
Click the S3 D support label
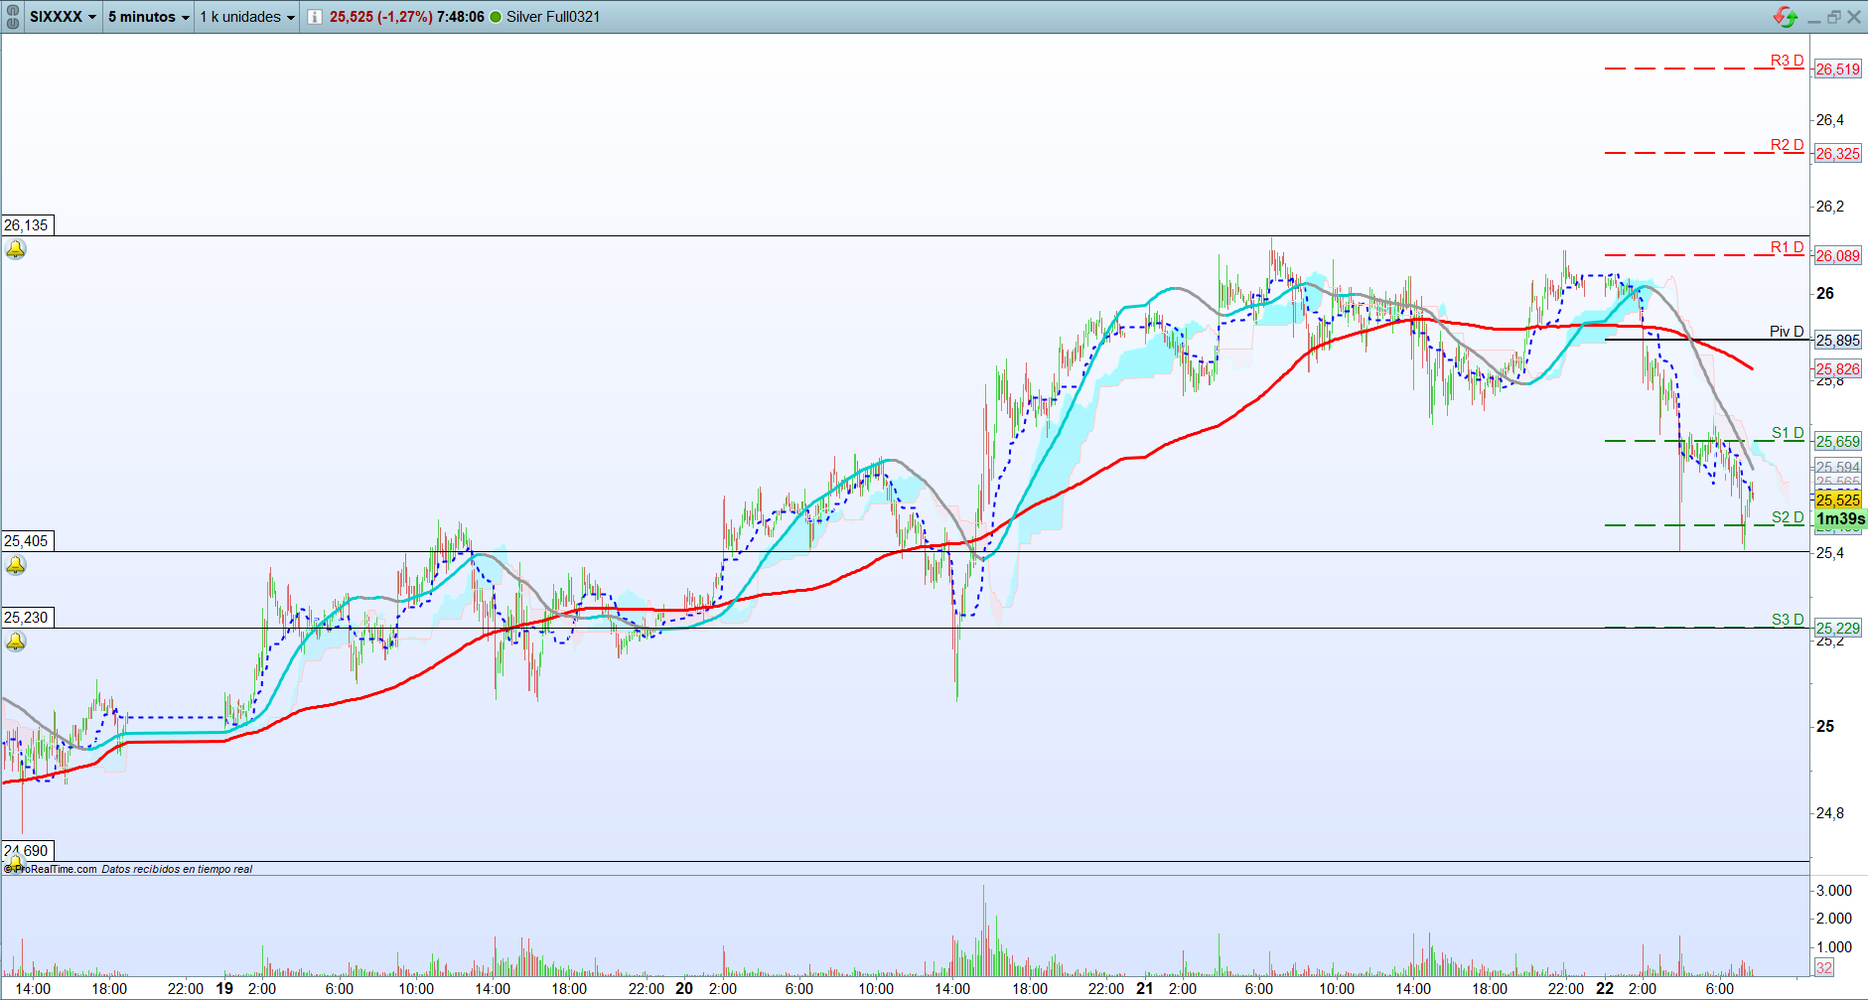click(x=1788, y=620)
